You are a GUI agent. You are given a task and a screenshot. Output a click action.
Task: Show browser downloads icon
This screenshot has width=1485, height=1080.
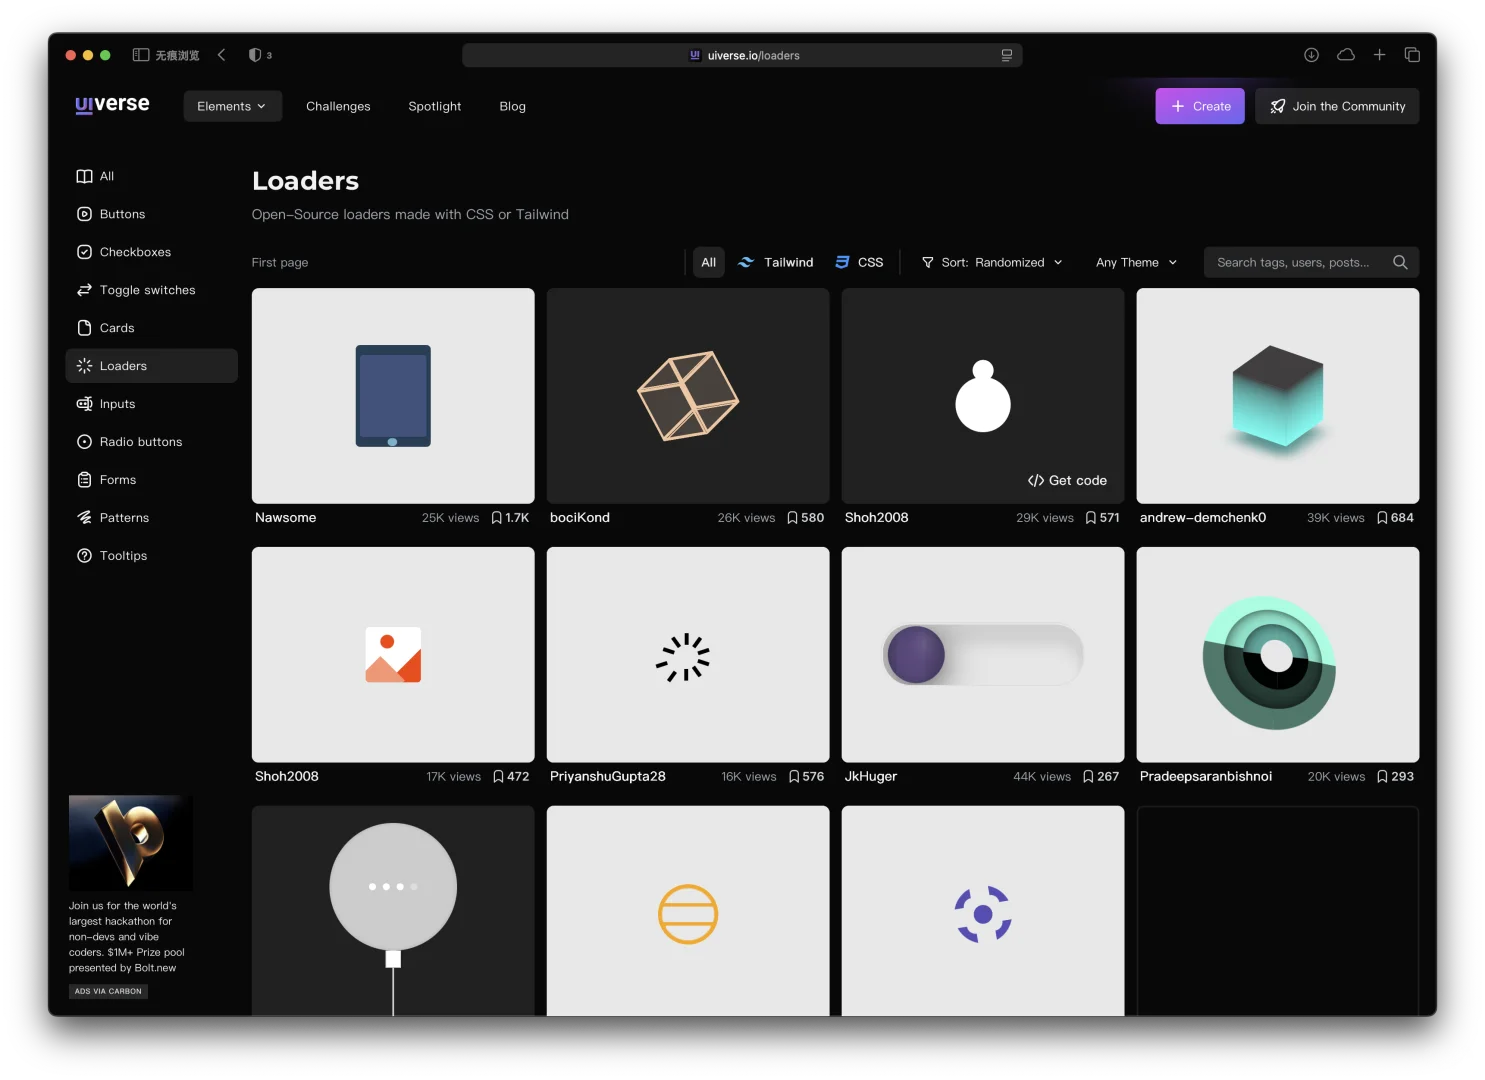1311,55
